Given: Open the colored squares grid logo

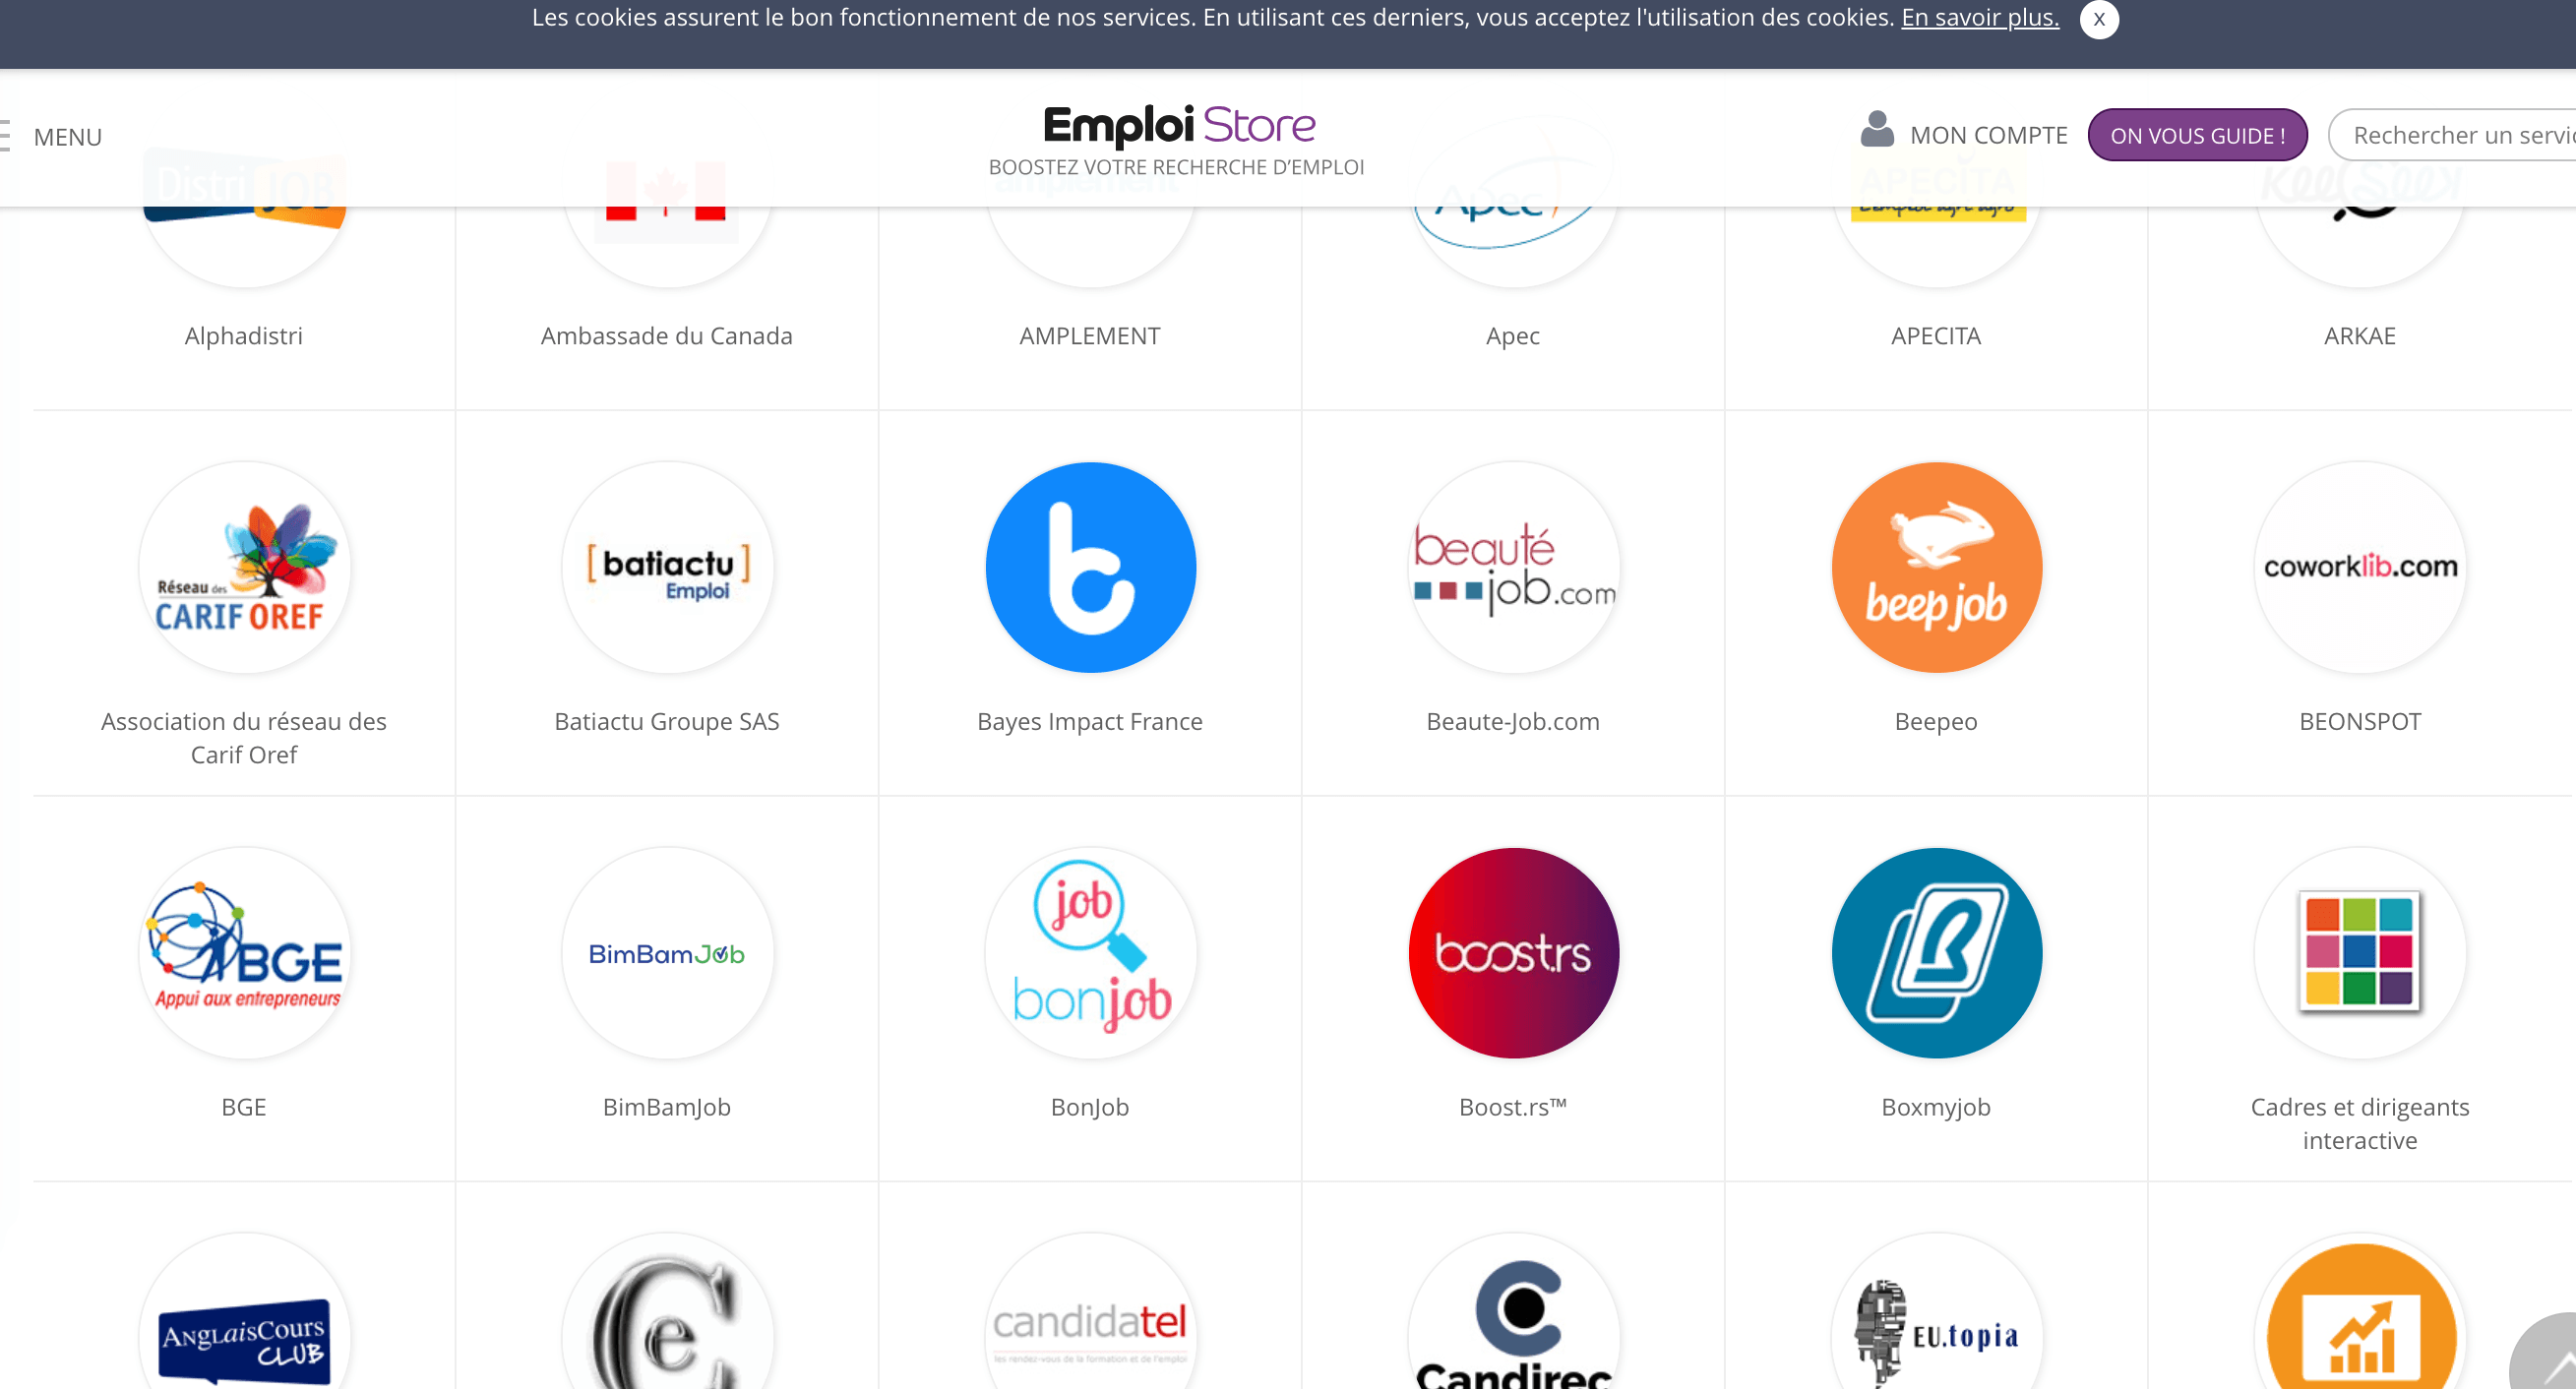Looking at the screenshot, I should (x=2360, y=953).
